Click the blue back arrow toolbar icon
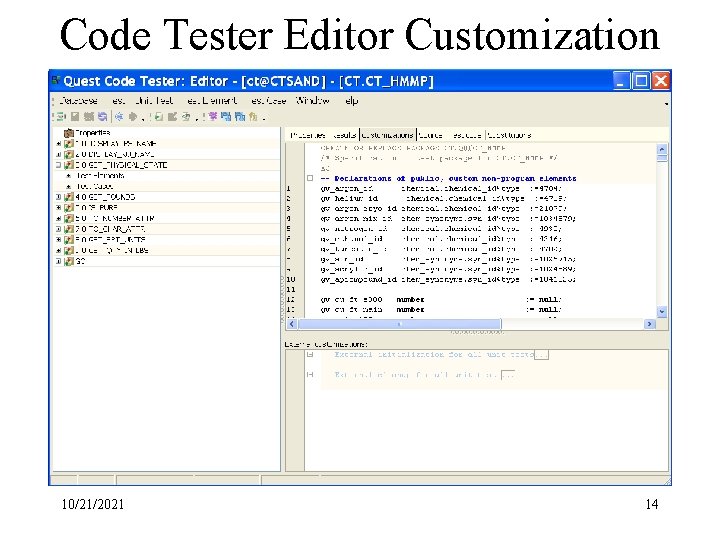720x540 pixels. 119,117
